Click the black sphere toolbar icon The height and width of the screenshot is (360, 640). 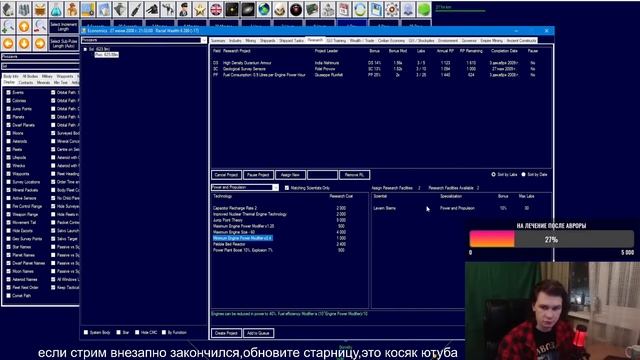pyautogui.click(x=296, y=9)
